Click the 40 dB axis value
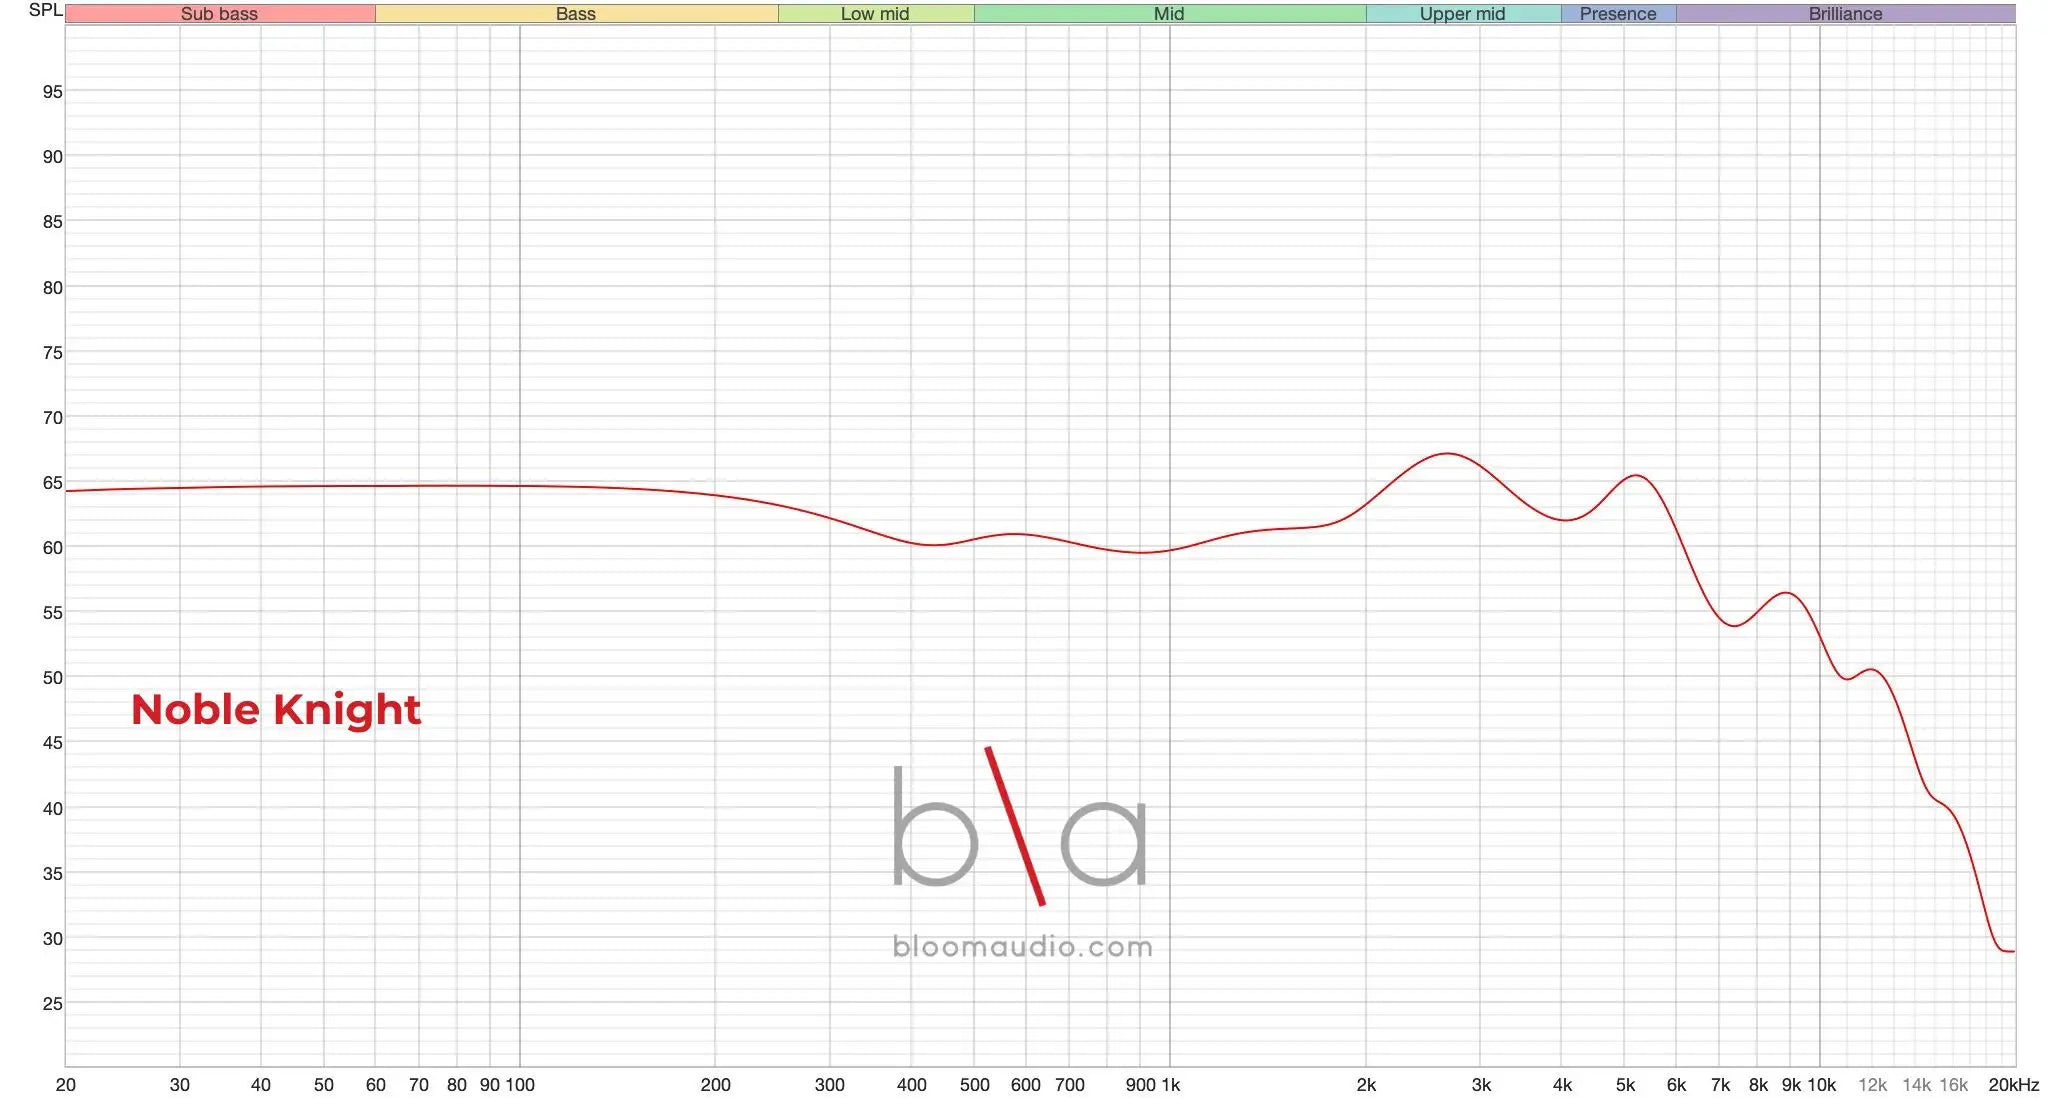Screen dimensions: 2048x1098 52,808
